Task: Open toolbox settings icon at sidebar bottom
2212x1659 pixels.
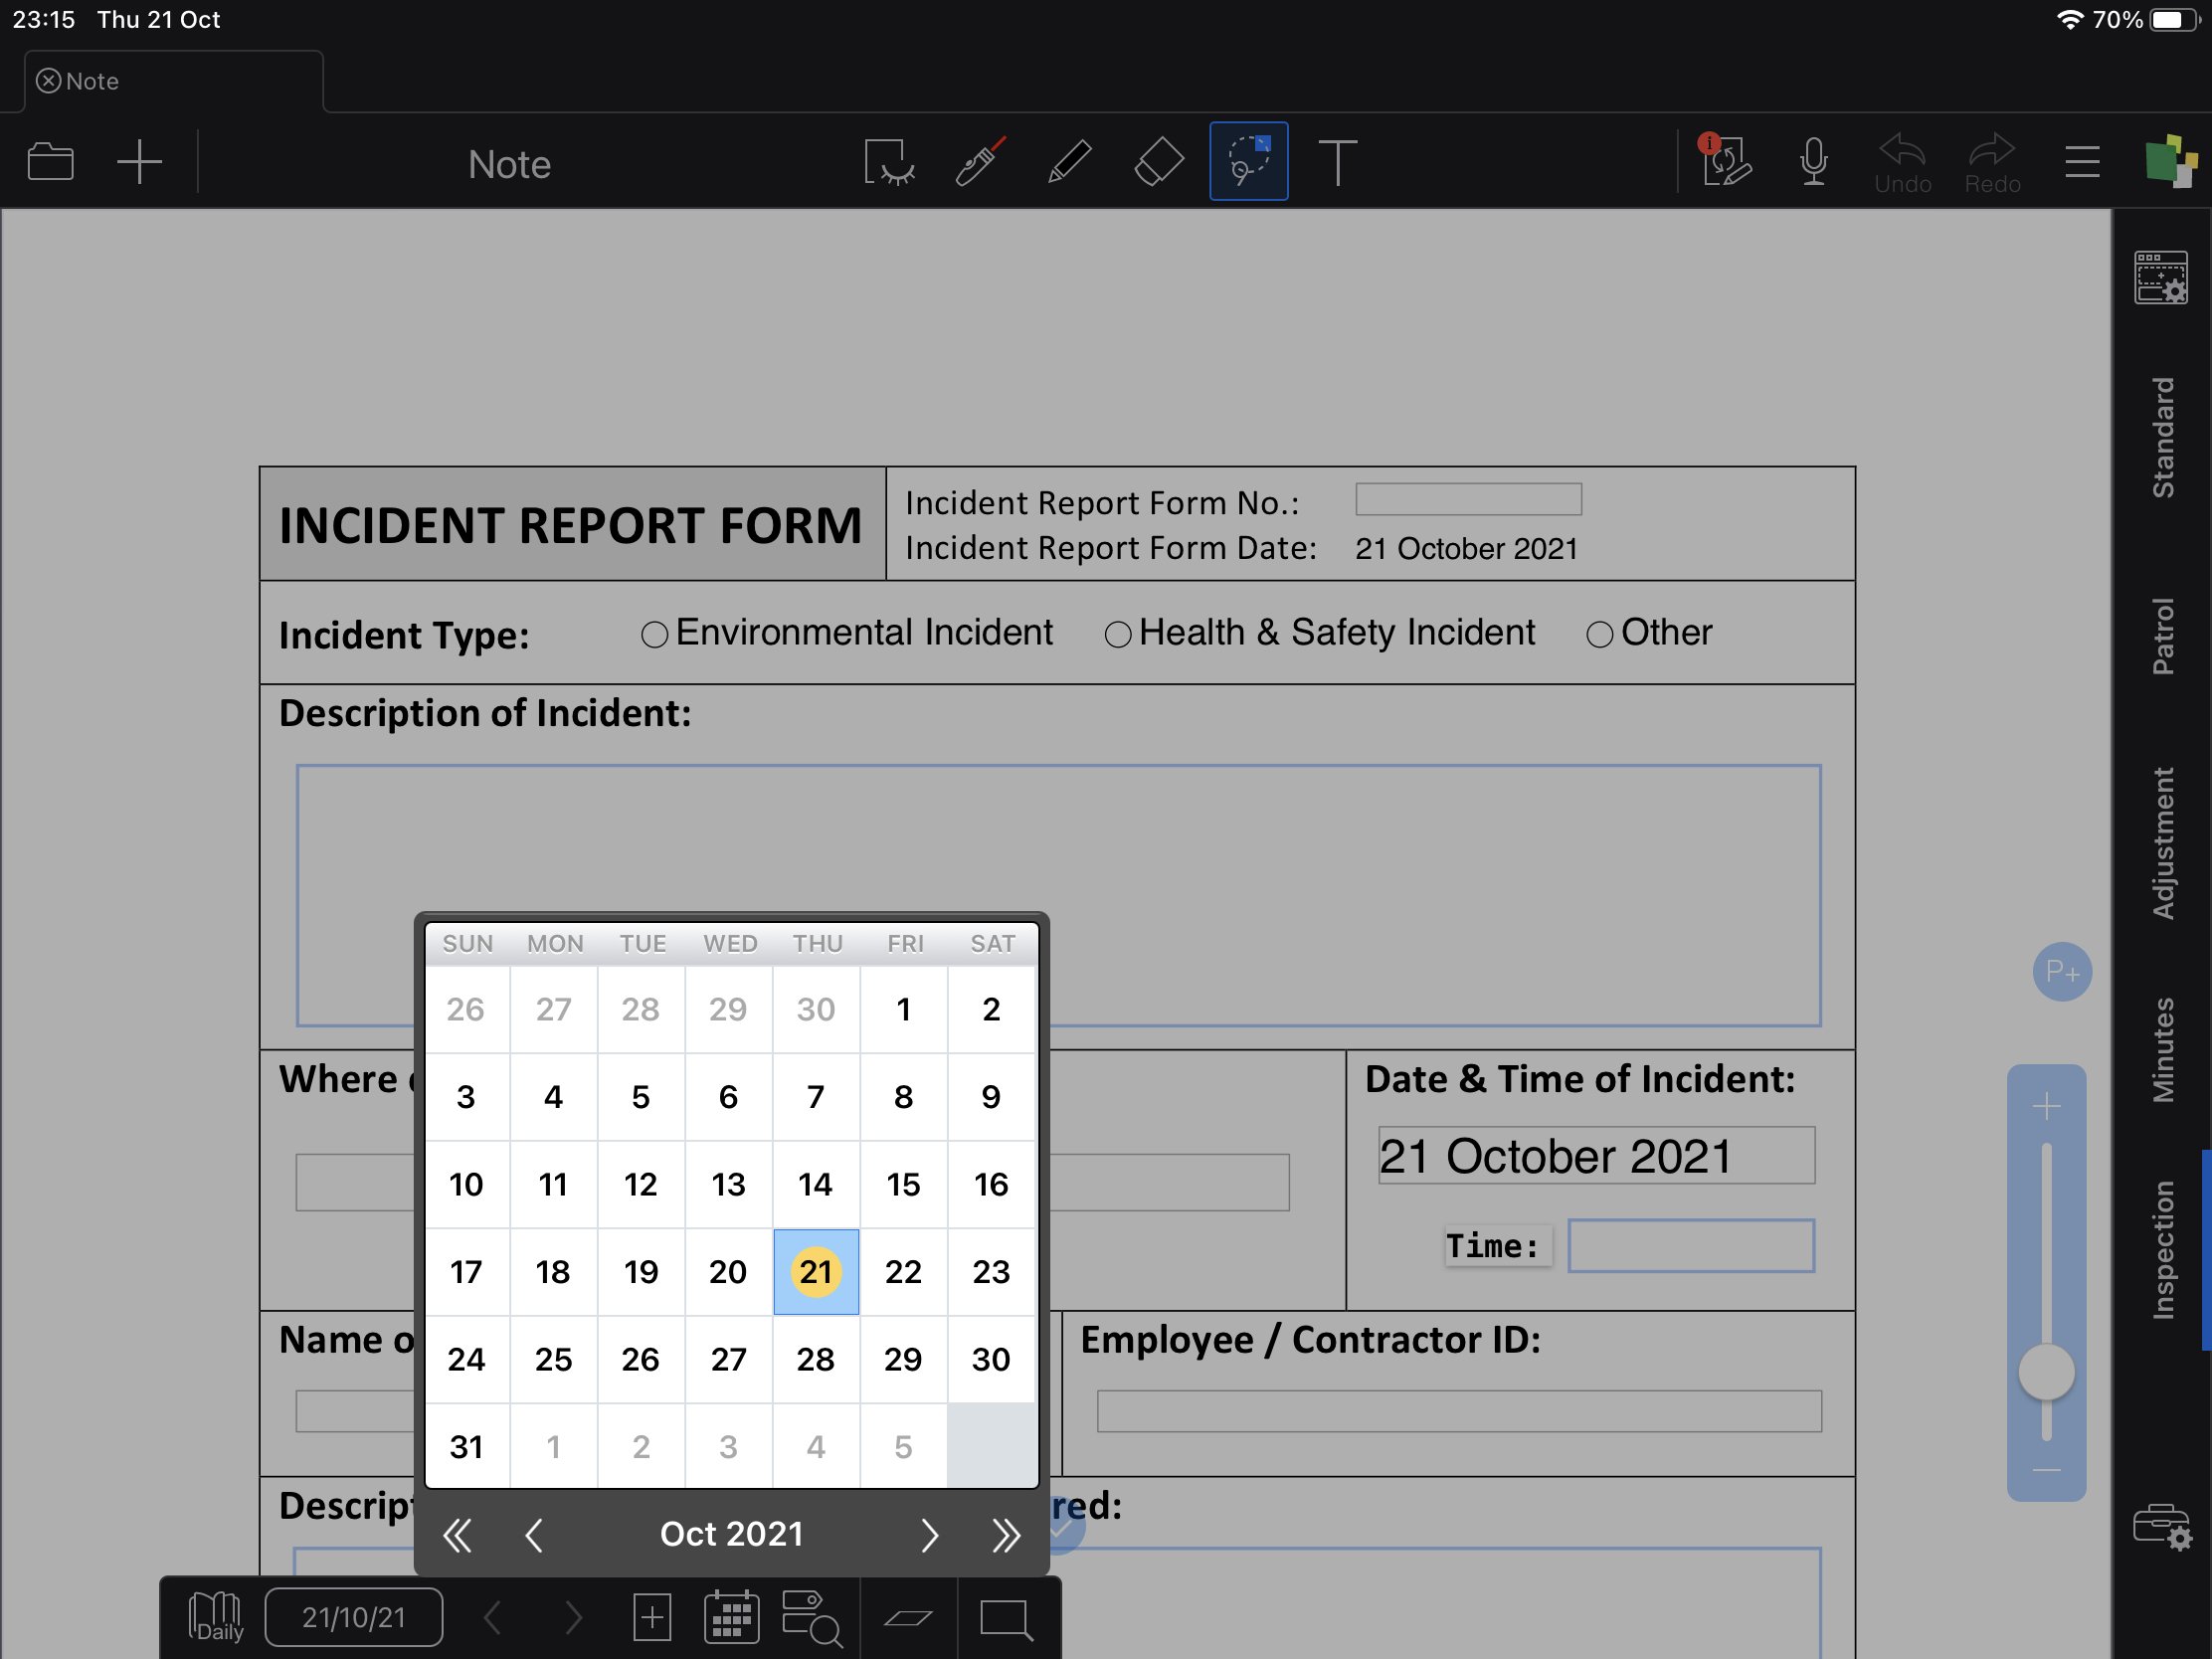Action: [x=2161, y=1527]
